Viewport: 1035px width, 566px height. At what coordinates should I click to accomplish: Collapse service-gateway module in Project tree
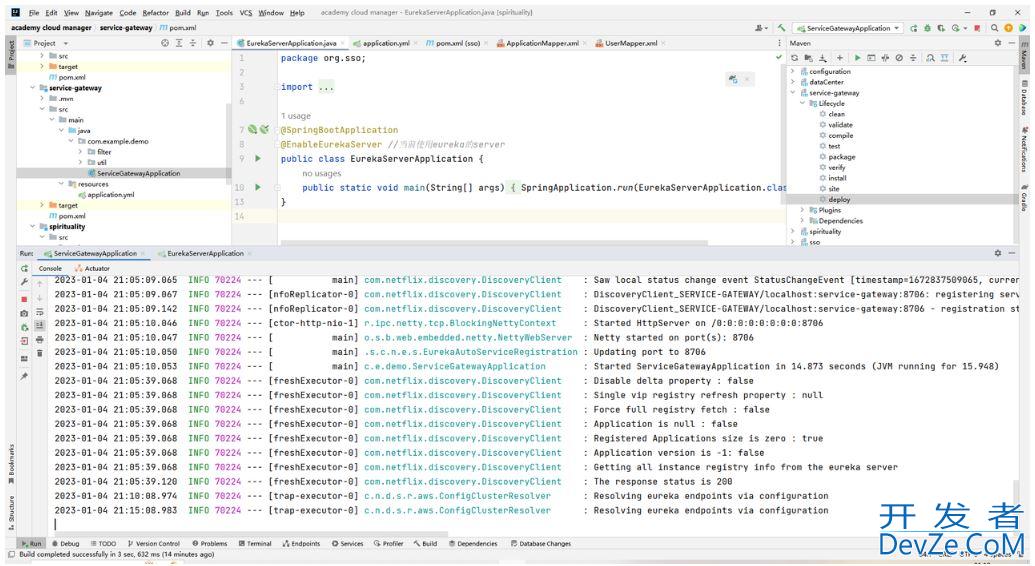tap(33, 88)
